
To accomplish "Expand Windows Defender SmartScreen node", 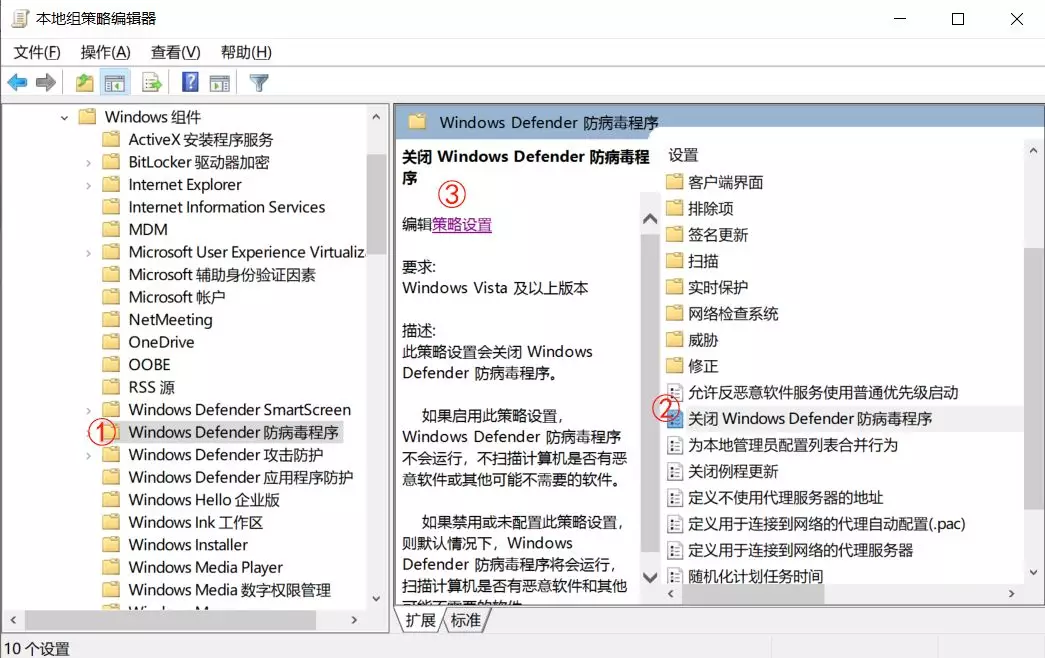I will point(88,410).
